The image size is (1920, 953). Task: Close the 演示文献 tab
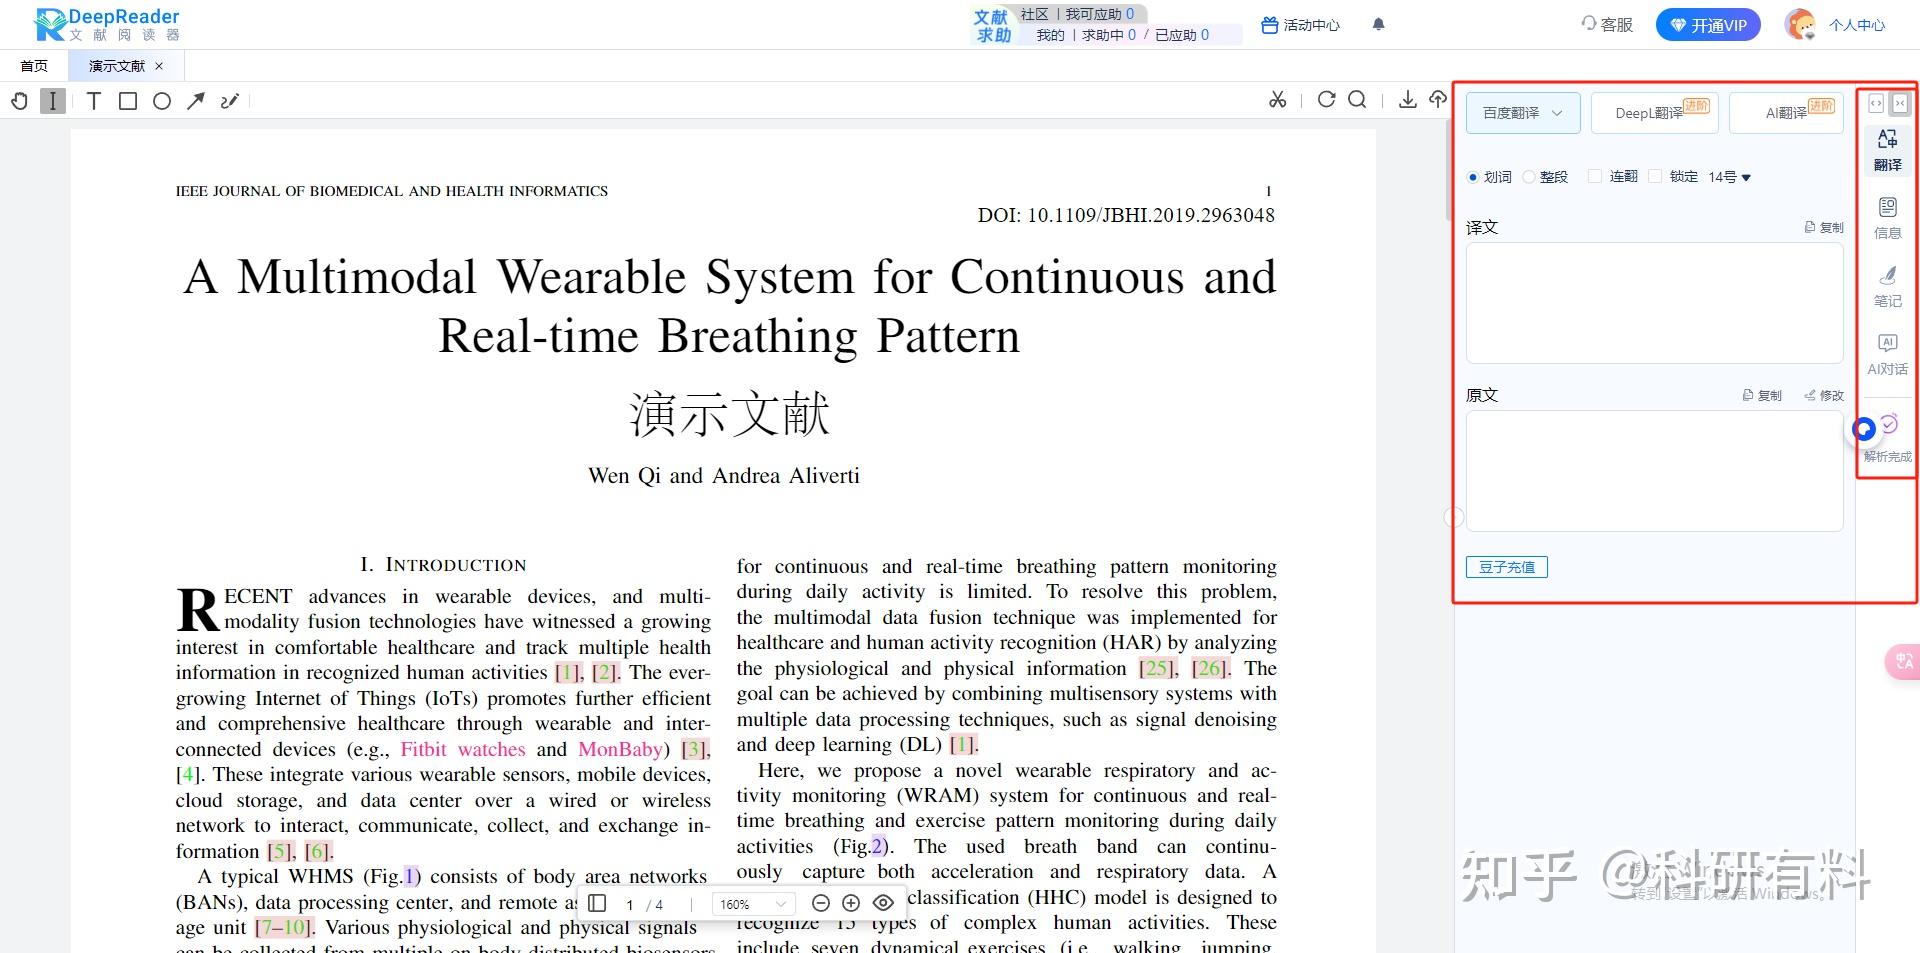tap(159, 66)
